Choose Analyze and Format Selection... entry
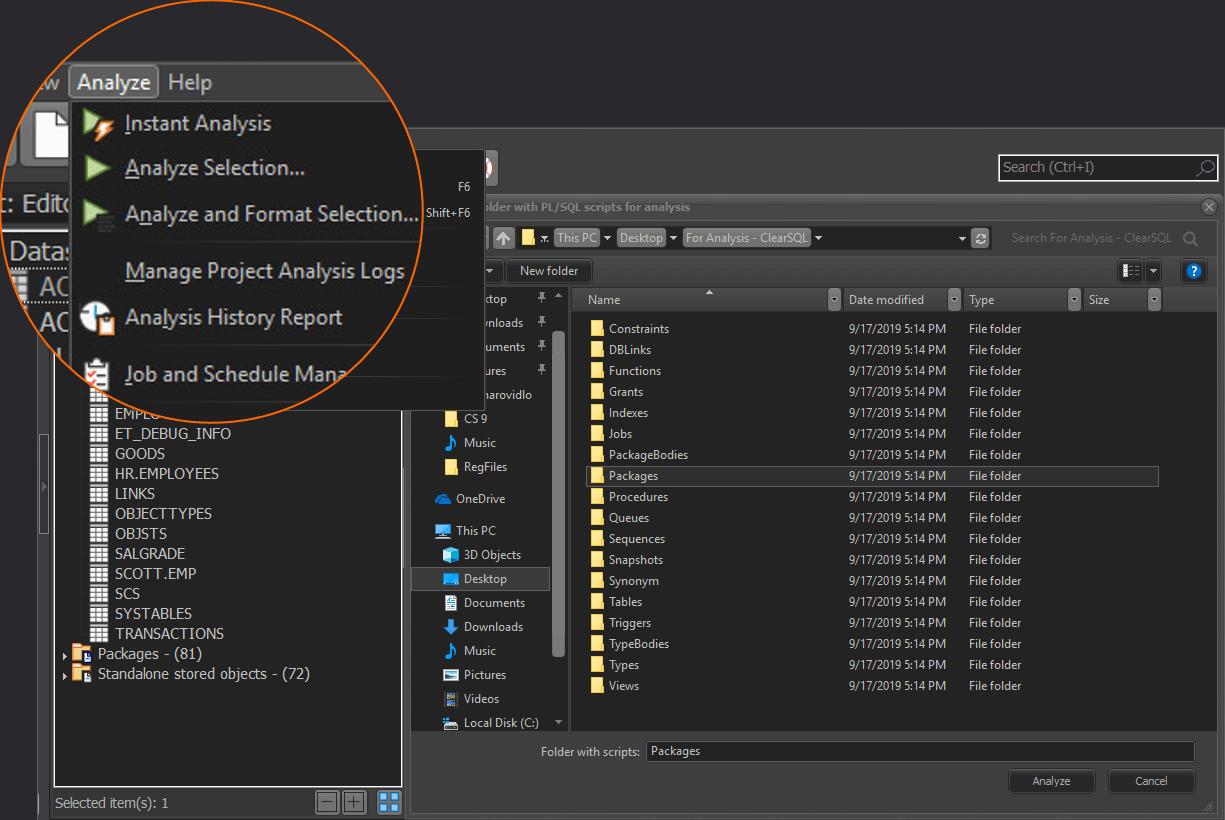The image size is (1225, 820). click(272, 214)
